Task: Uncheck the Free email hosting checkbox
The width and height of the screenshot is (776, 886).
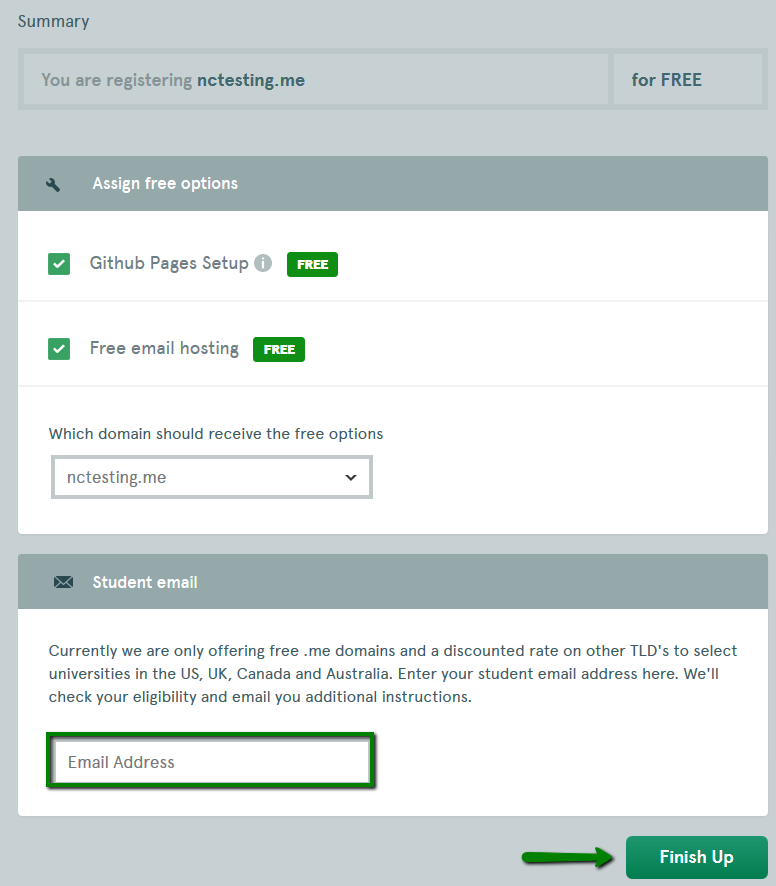Action: 59,349
